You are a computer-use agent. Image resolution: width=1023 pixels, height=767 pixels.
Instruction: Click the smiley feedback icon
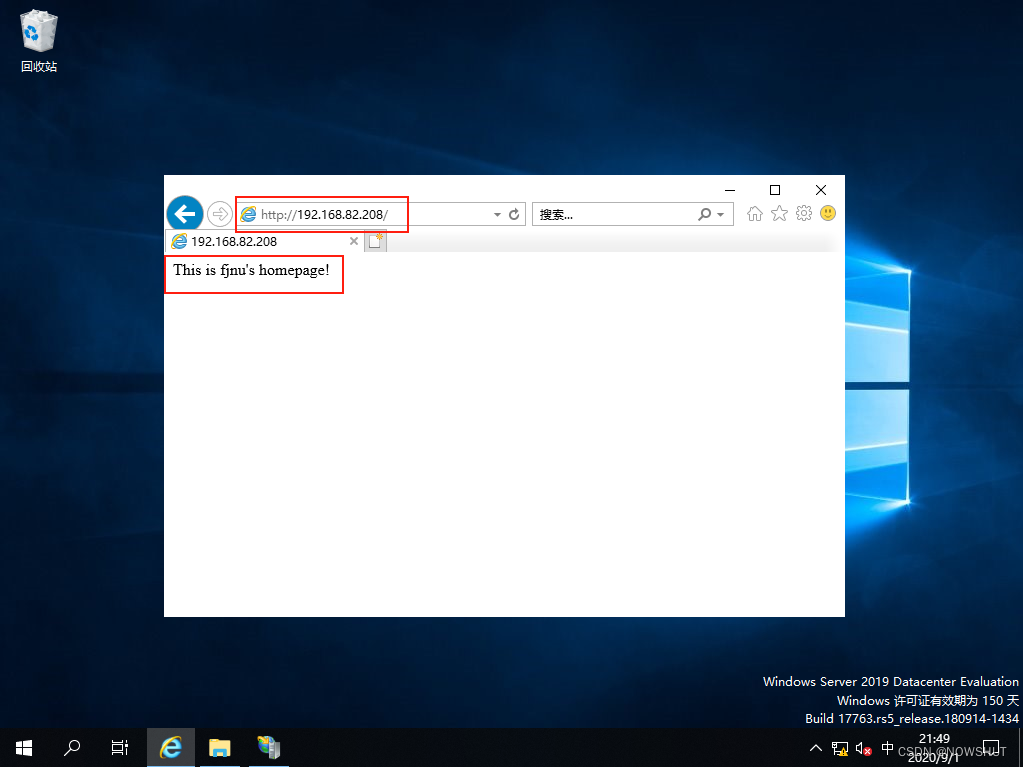[x=828, y=213]
